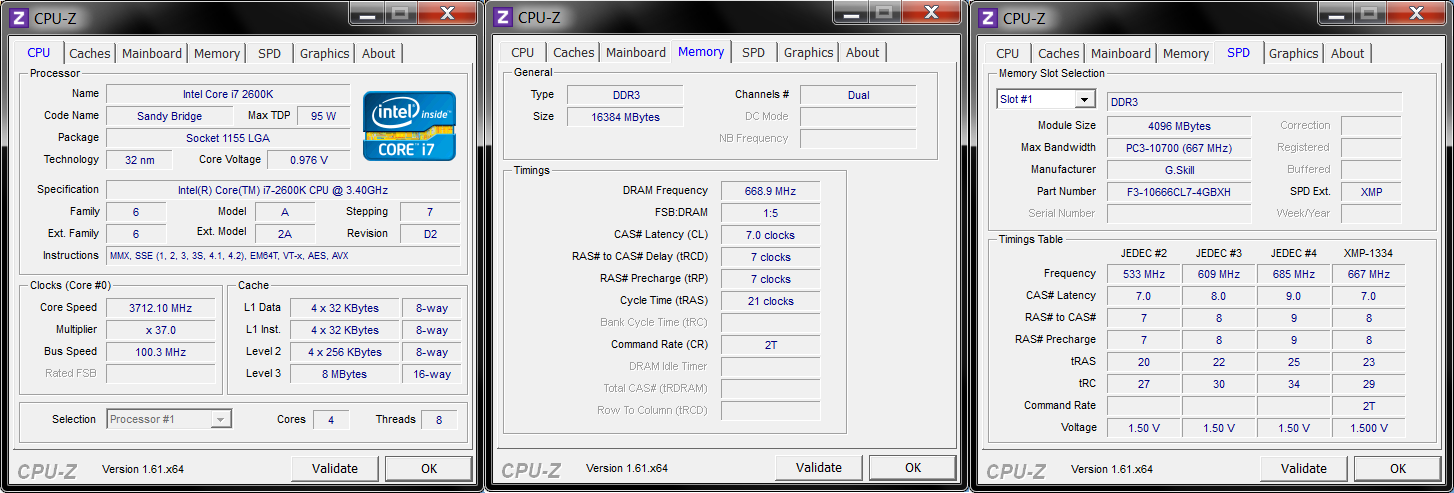Open Mainboard tab in the middle window
The width and height of the screenshot is (1454, 493).
(636, 53)
